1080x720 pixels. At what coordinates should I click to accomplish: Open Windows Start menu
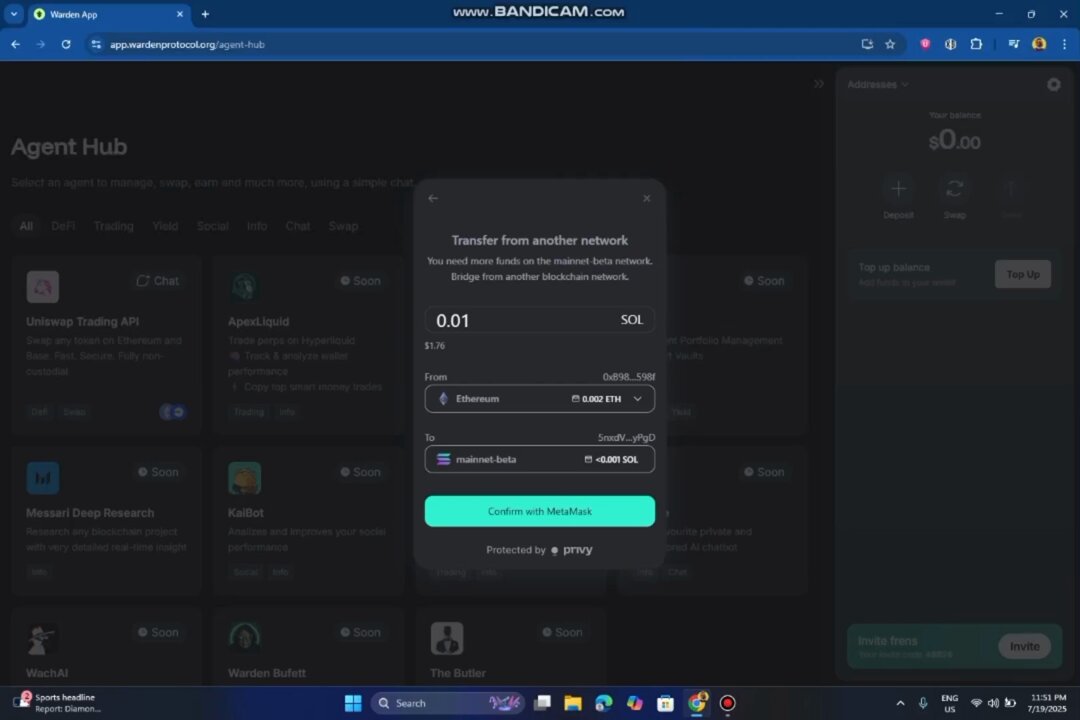(x=353, y=703)
